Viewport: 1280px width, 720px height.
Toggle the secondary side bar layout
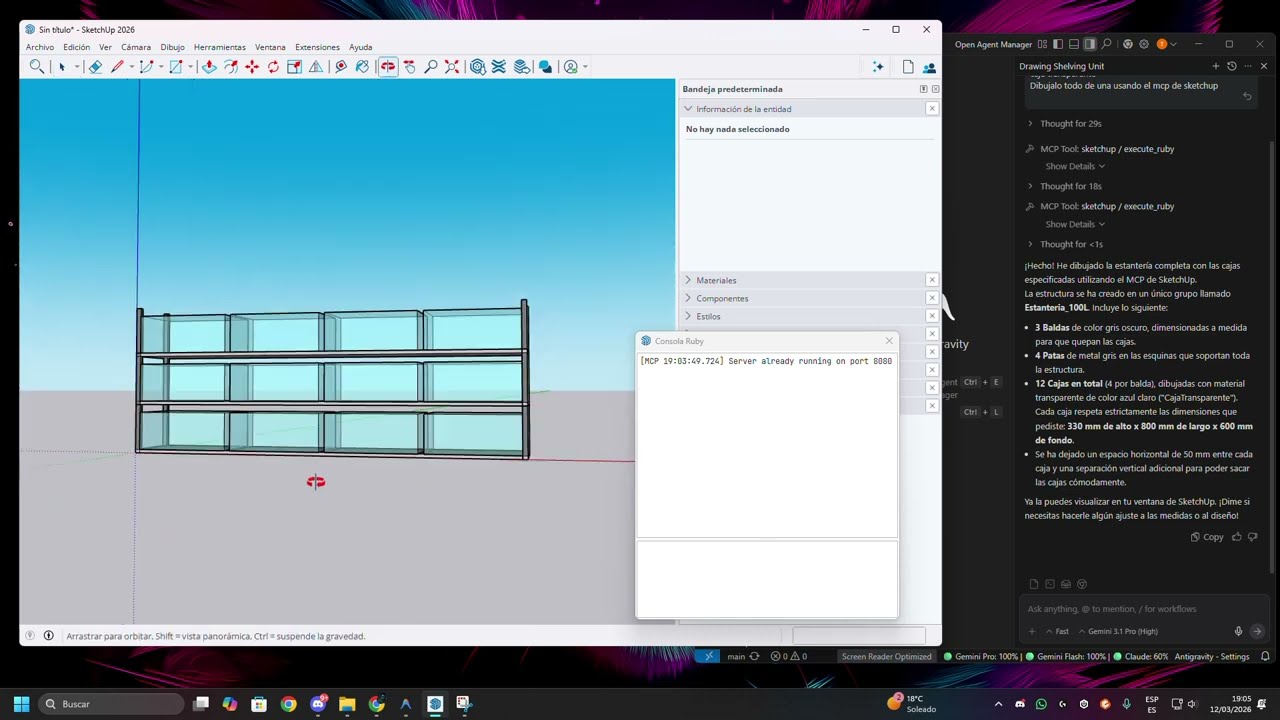click(x=1090, y=44)
